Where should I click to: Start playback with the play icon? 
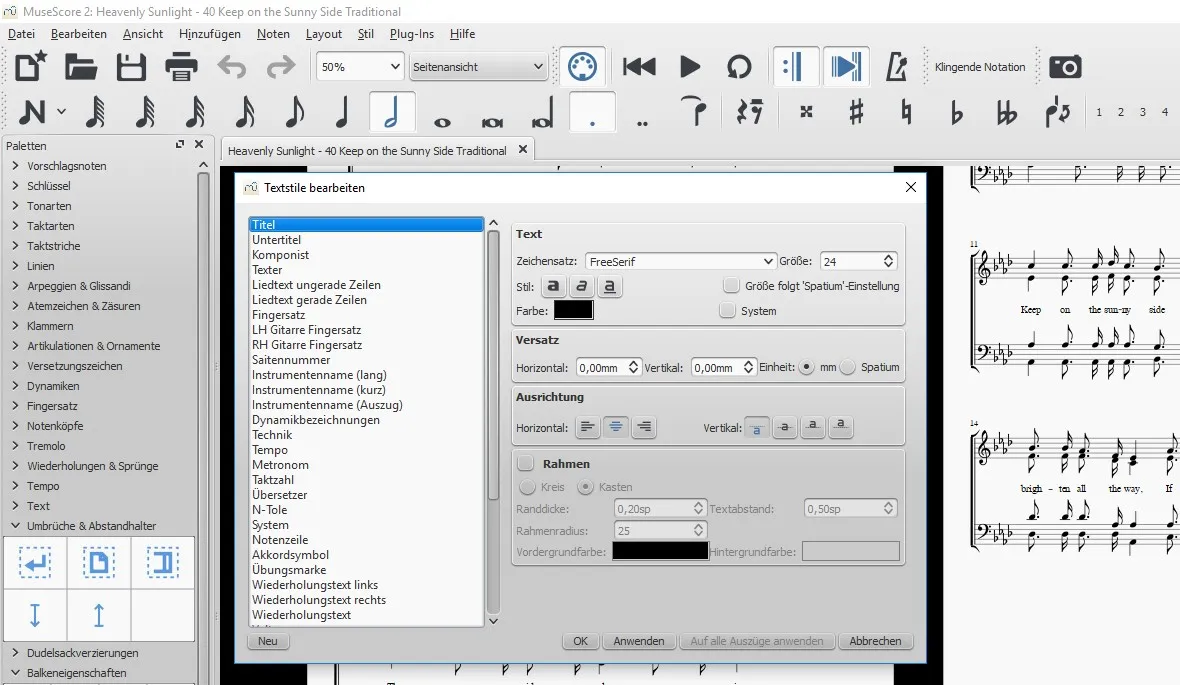click(x=689, y=66)
